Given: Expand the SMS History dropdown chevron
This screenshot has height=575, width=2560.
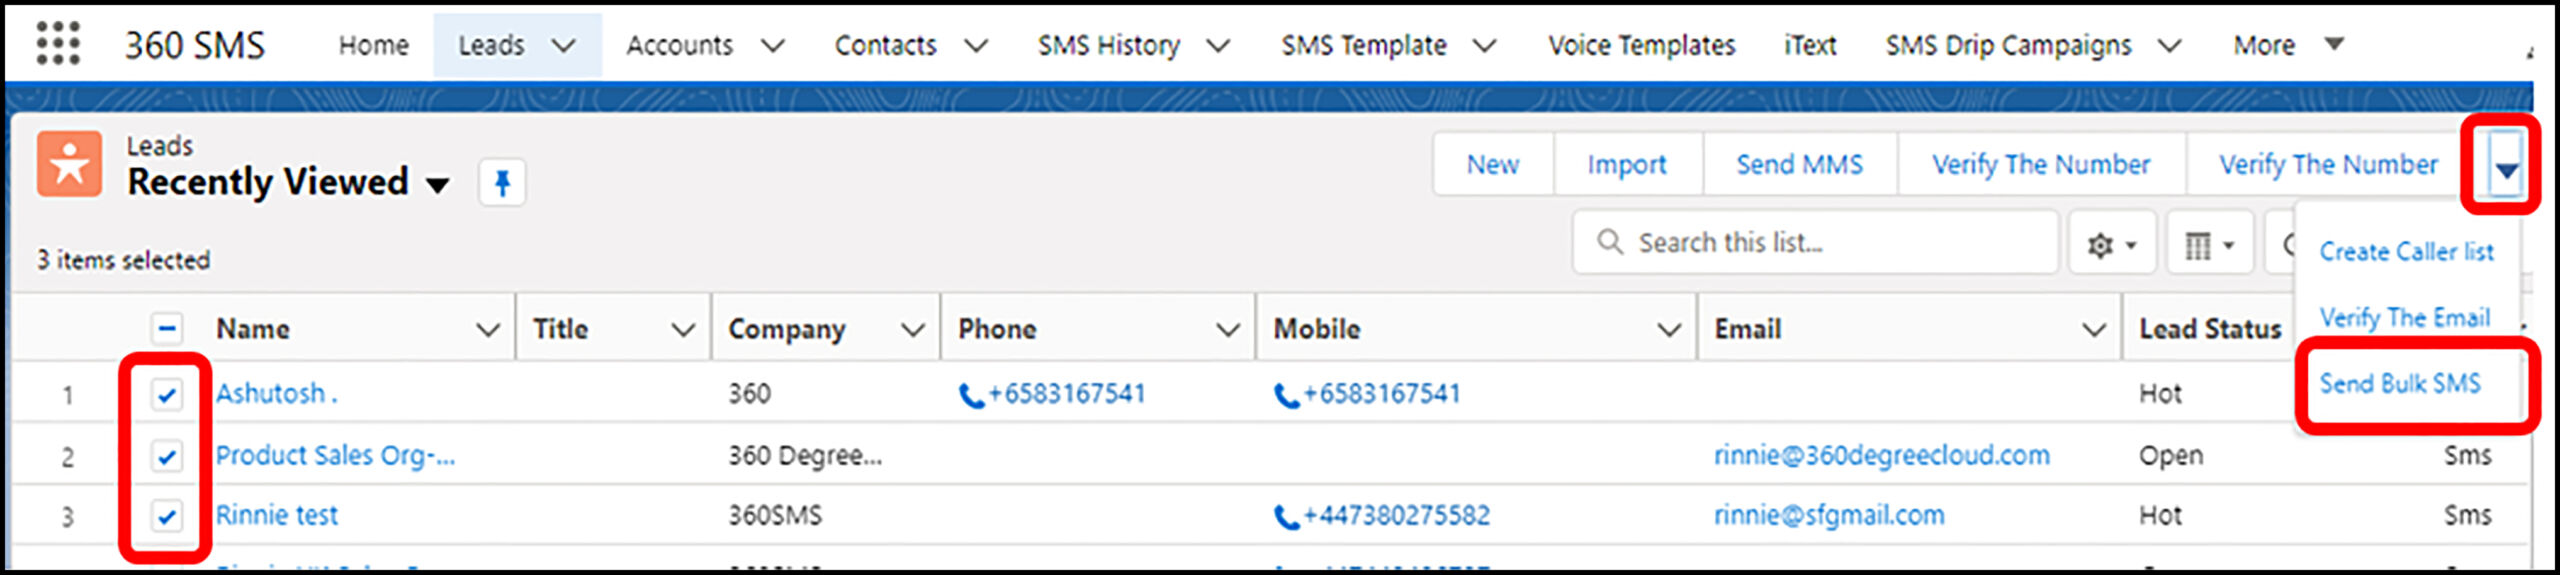Looking at the screenshot, I should tap(1218, 45).
